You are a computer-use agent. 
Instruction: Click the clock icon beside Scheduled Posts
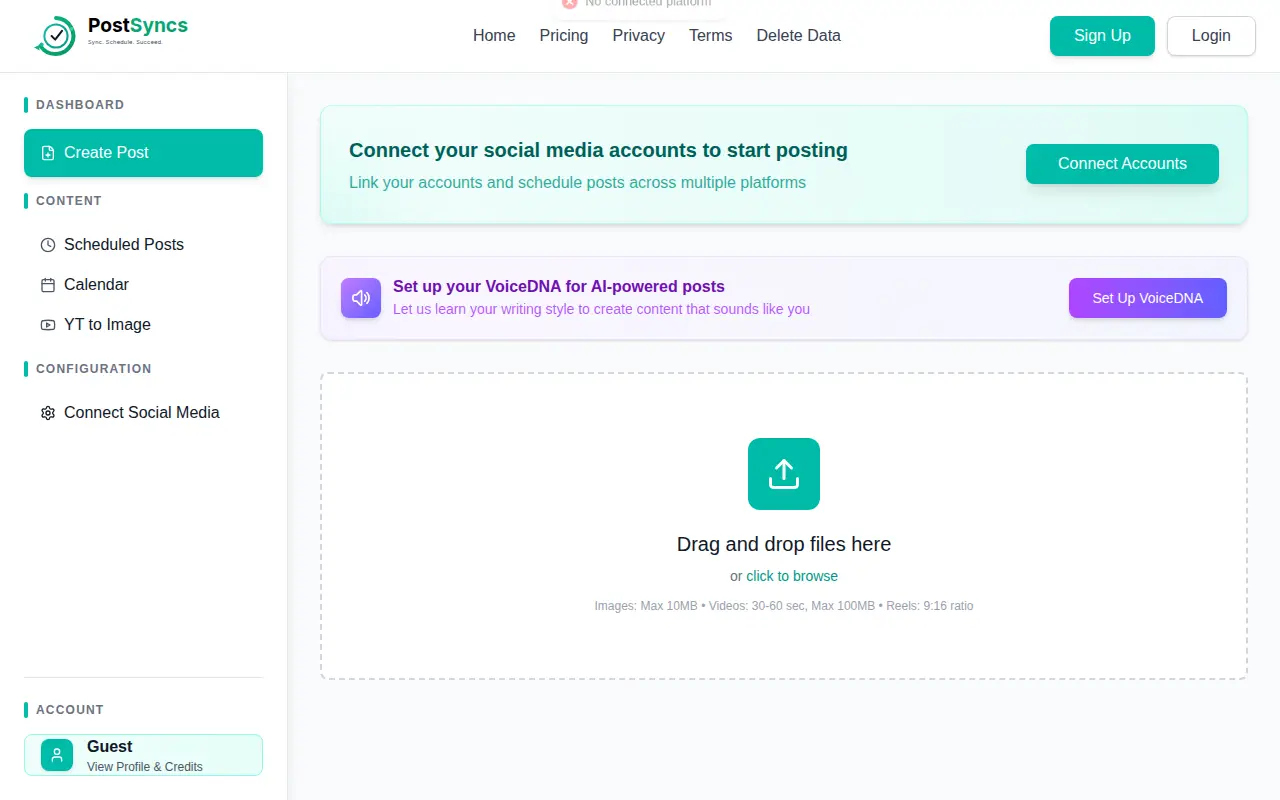[48, 245]
